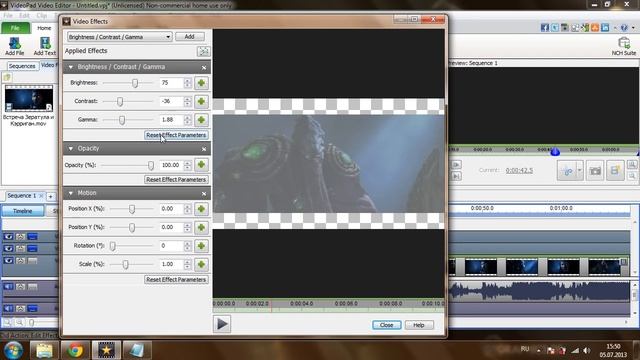Screen dimensions: 640x360
Task: Remove the Brightness / Contrast / Gamma effect
Action: coord(204,67)
